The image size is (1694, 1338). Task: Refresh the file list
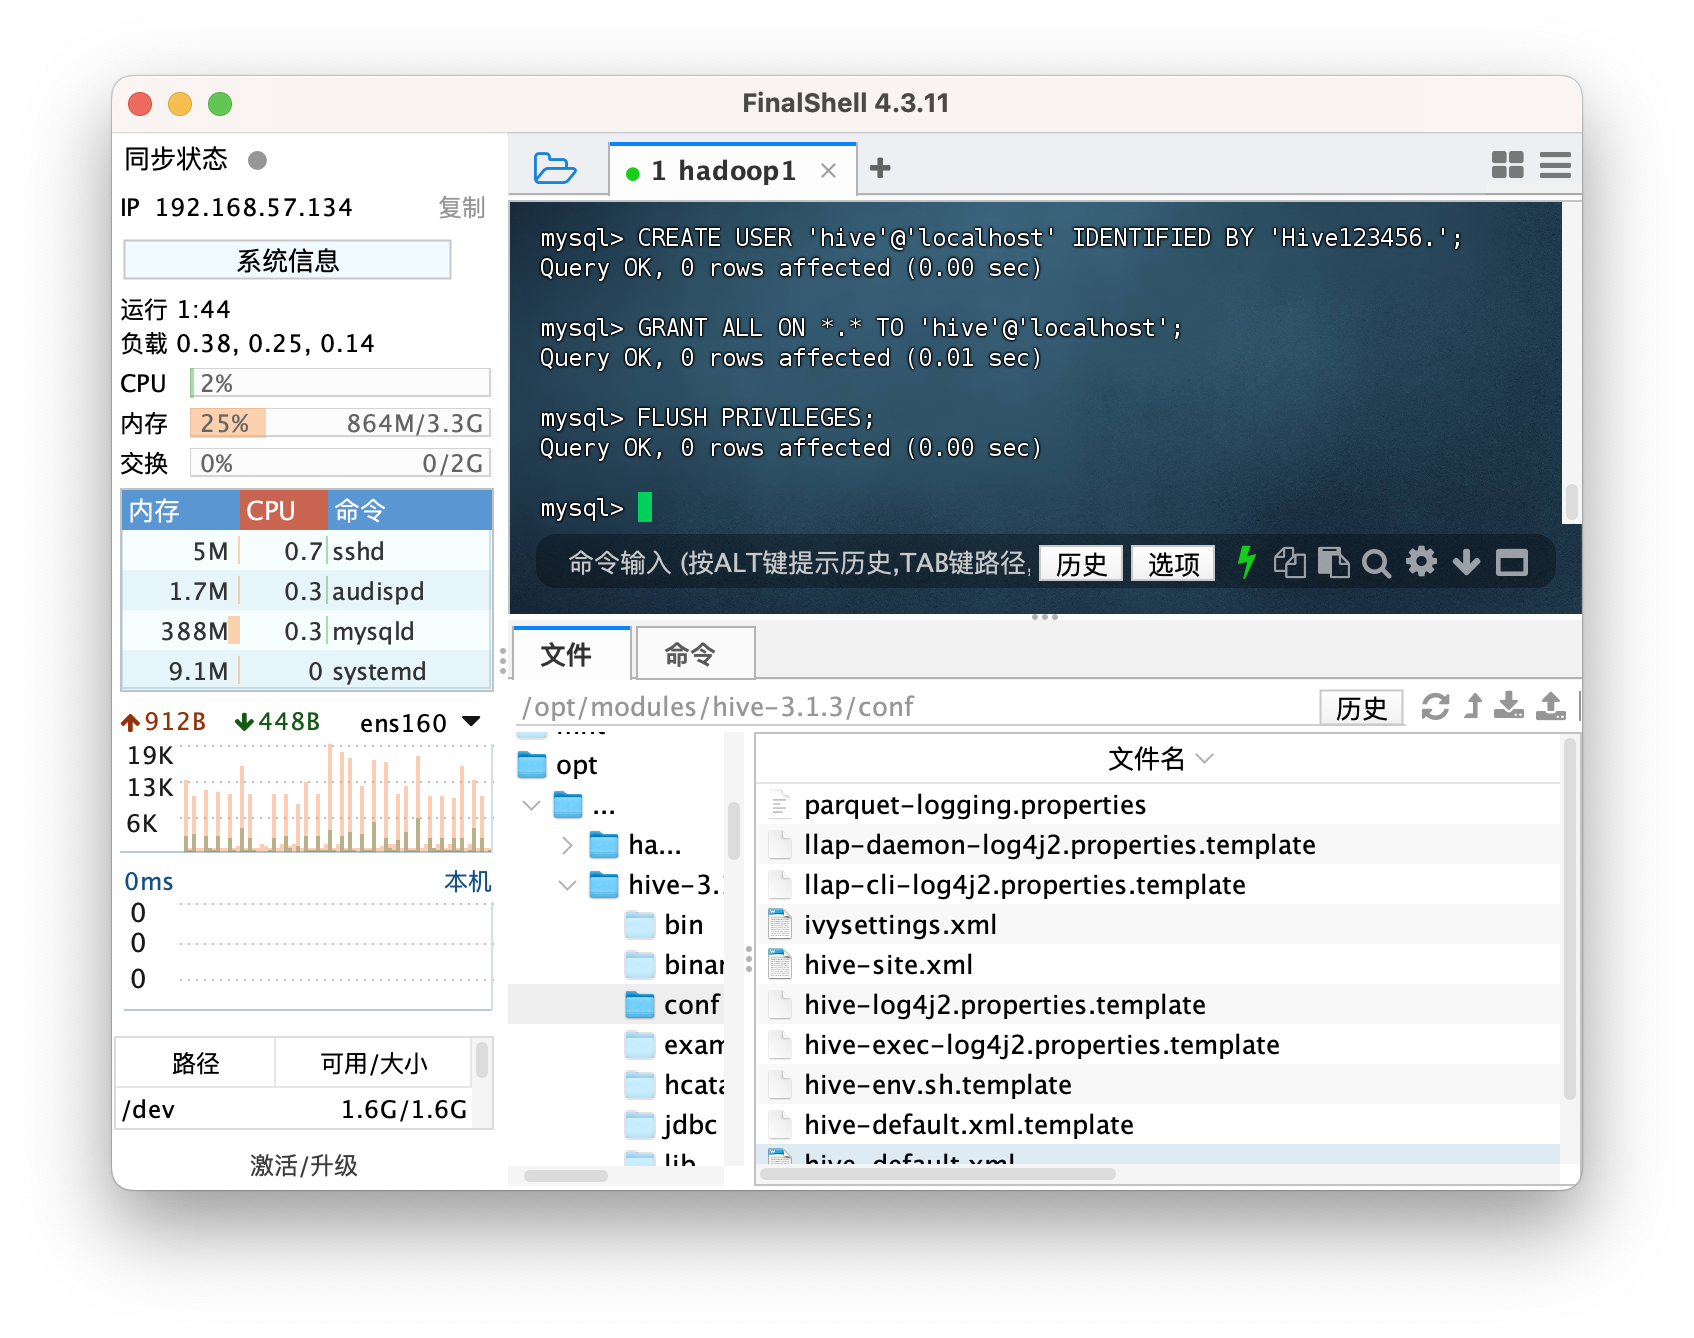coord(1435,706)
